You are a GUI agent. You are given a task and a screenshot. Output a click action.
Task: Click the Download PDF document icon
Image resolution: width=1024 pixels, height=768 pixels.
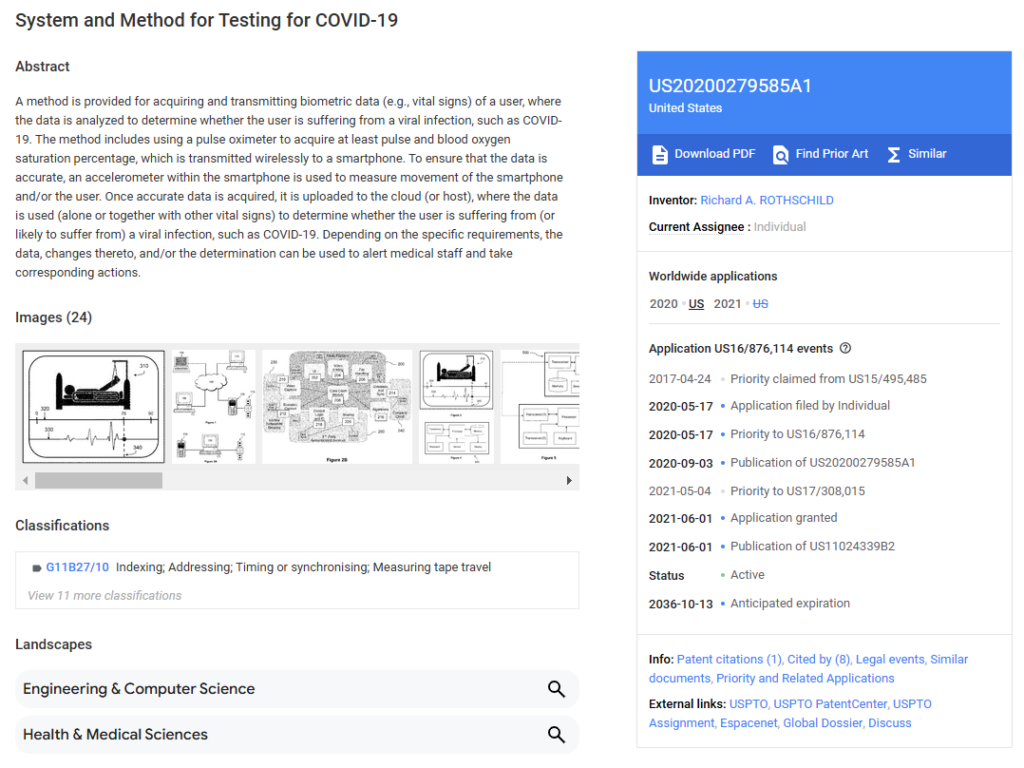coord(660,154)
